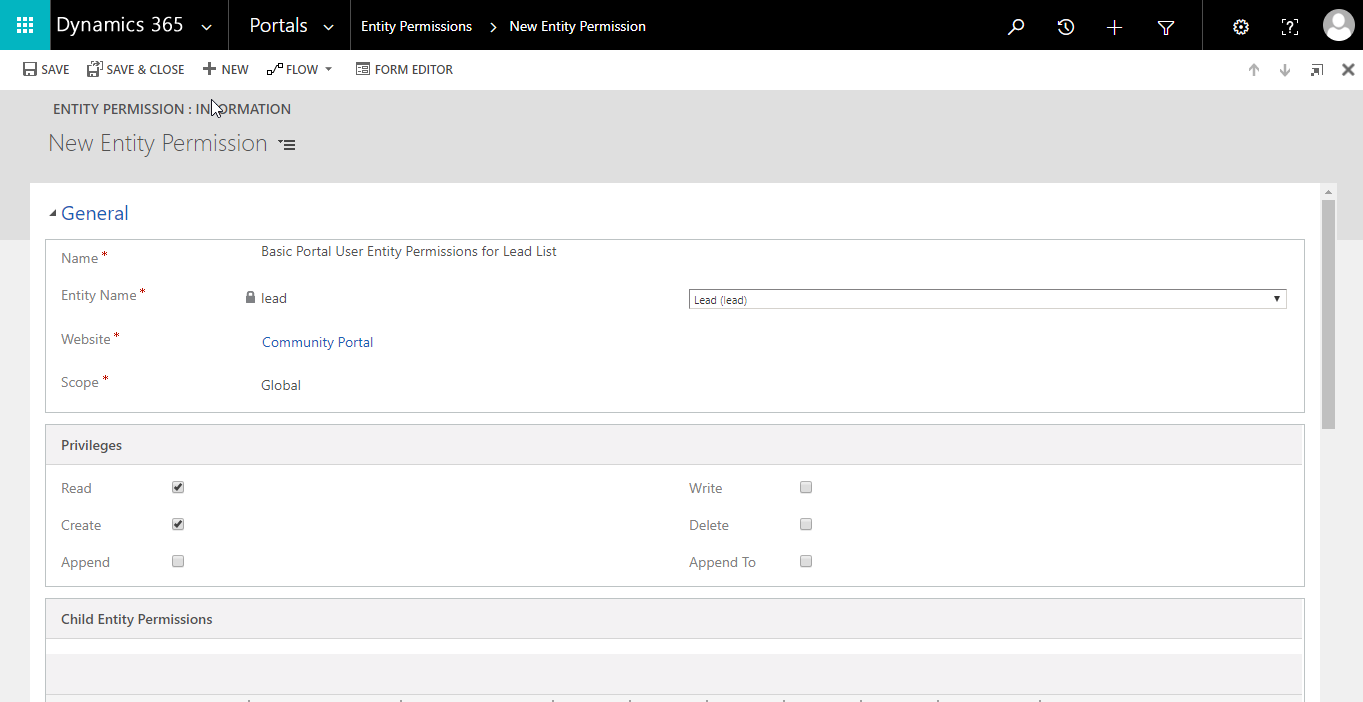Click the quick create plus icon

click(x=1115, y=27)
